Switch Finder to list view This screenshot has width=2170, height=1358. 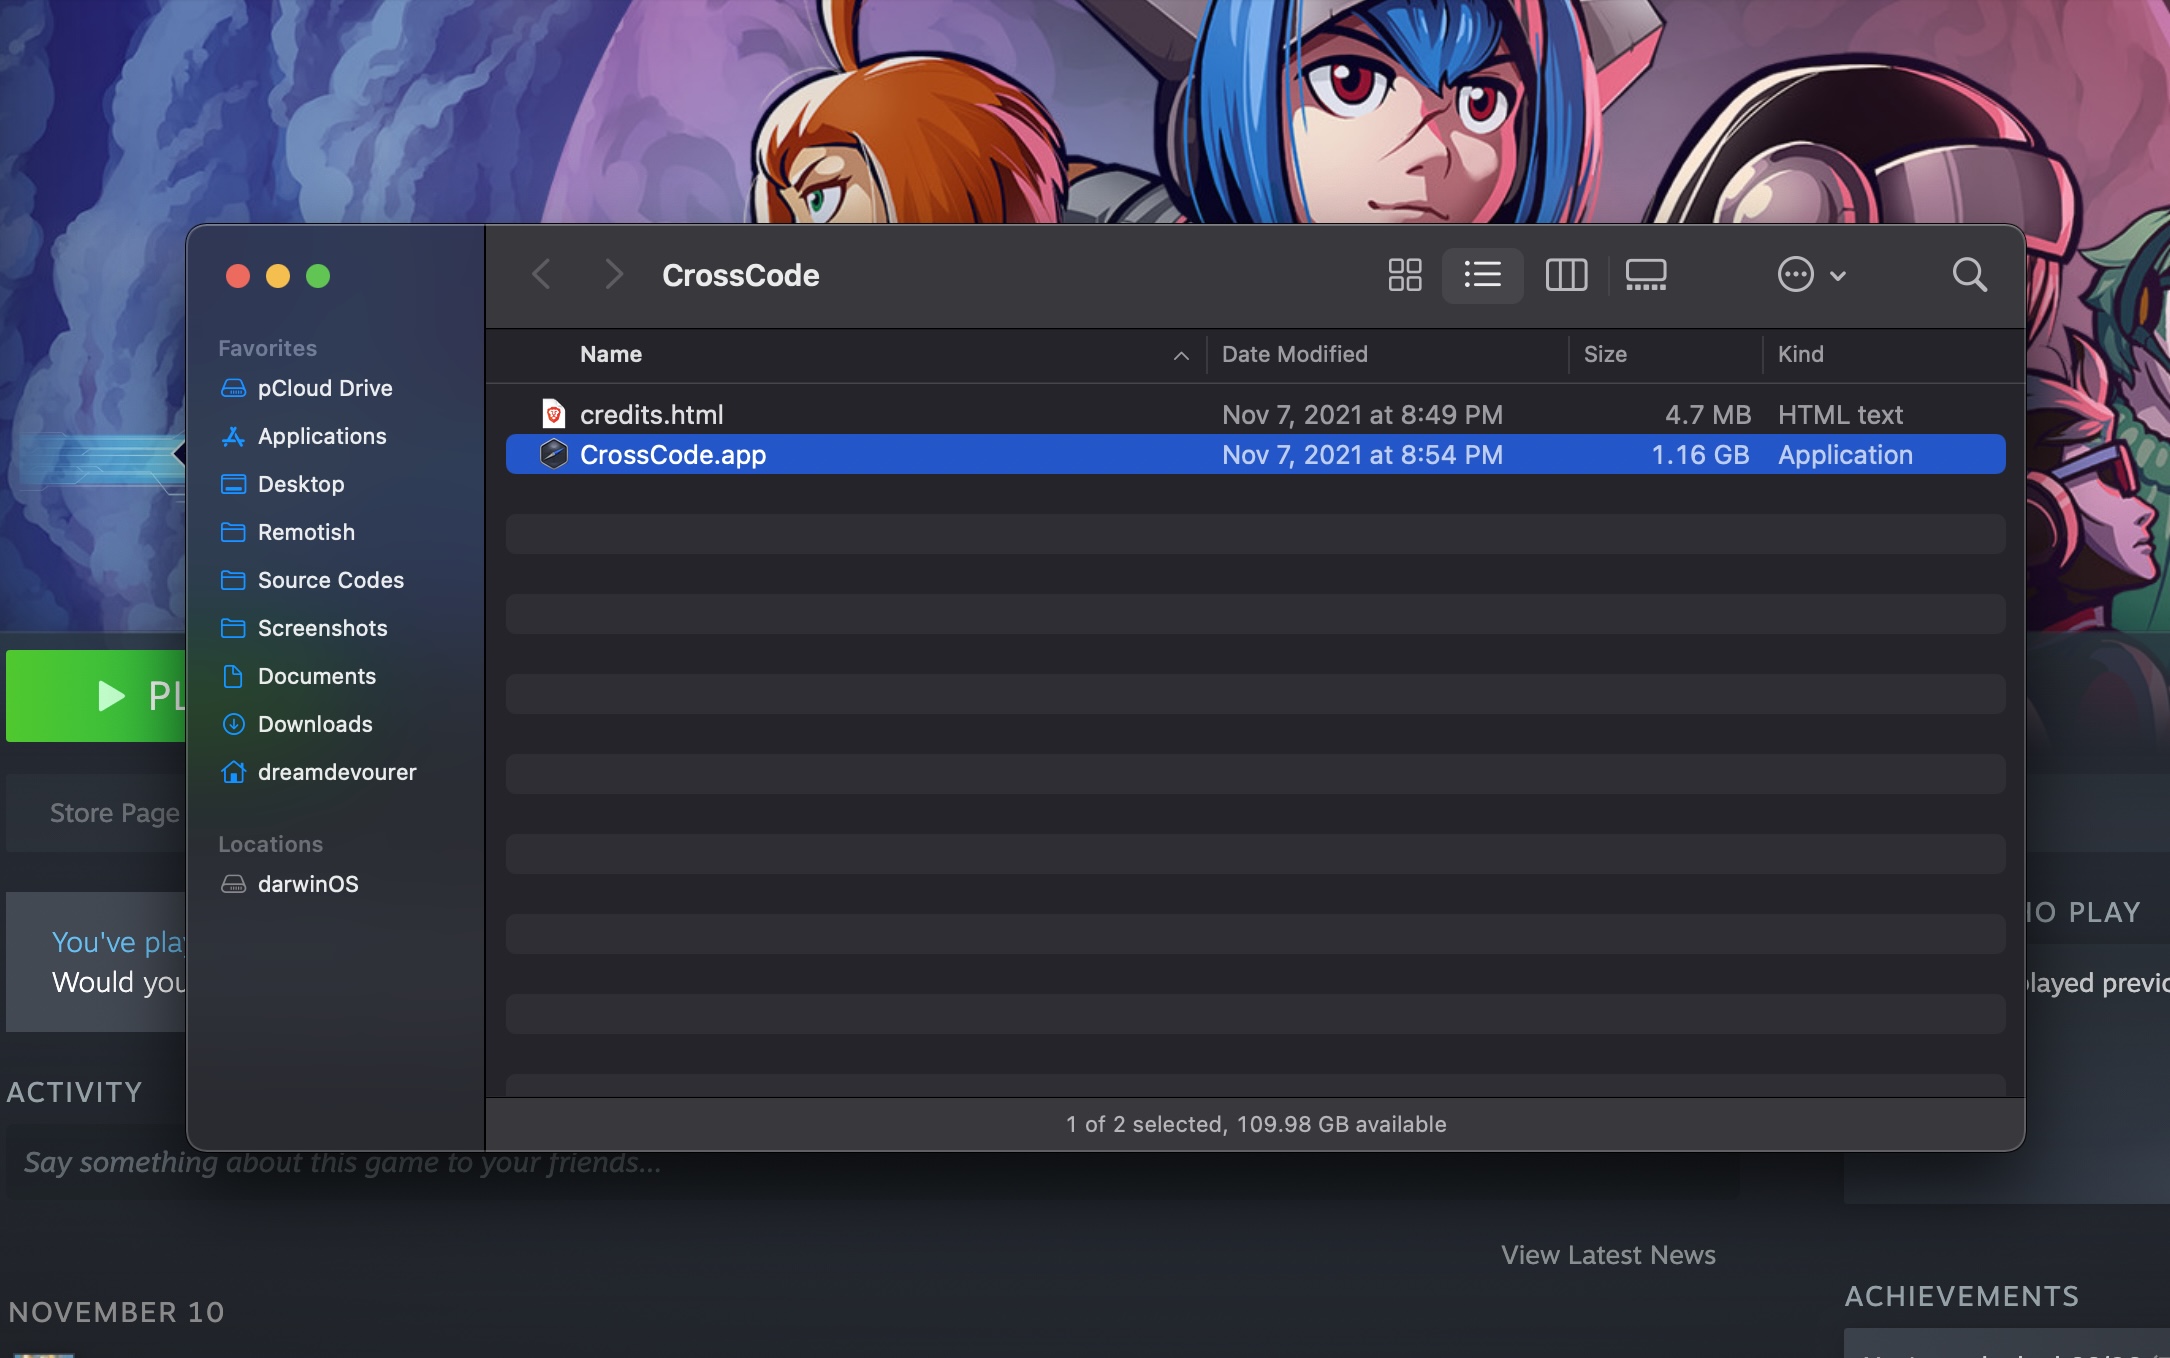1482,275
